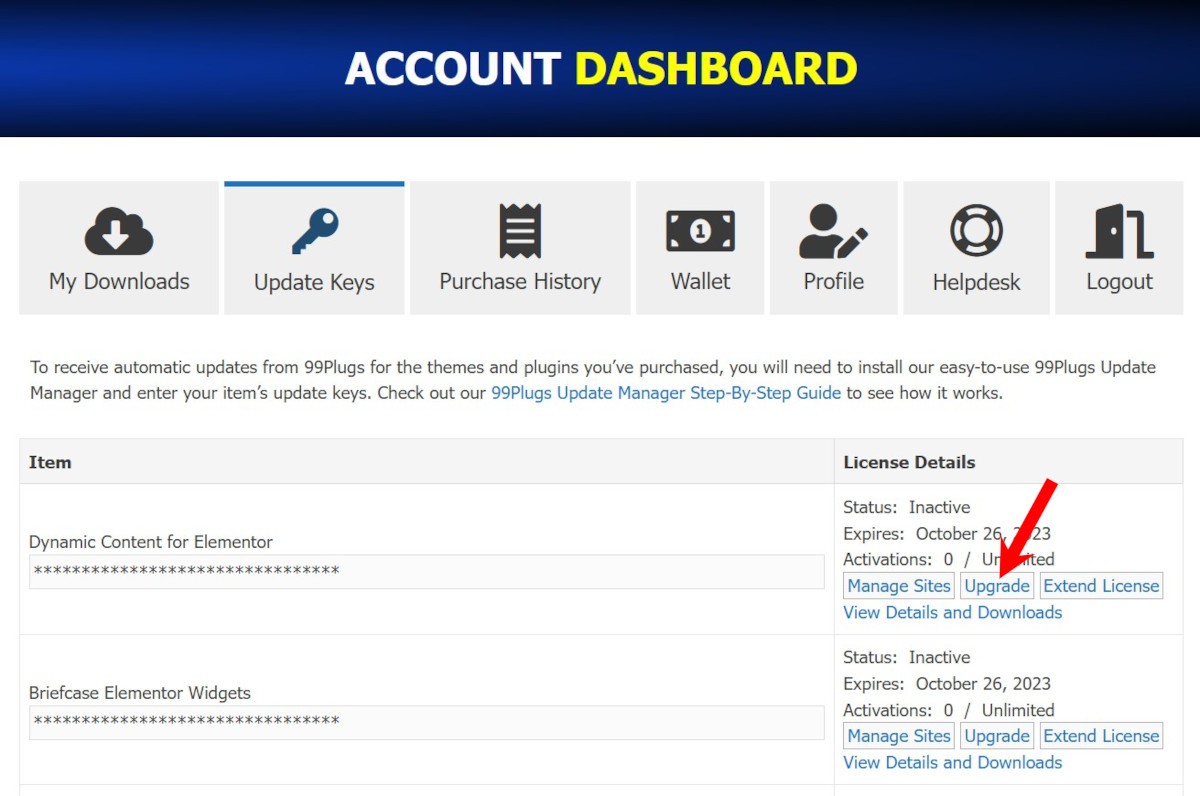
Task: Extend License for Dynamic Content for Elementor
Action: coord(1101,586)
